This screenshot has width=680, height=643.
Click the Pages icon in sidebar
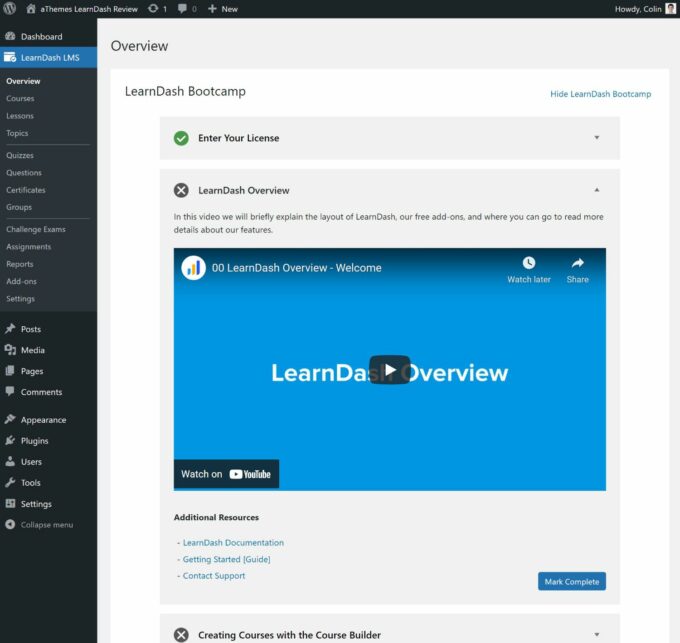click(10, 371)
